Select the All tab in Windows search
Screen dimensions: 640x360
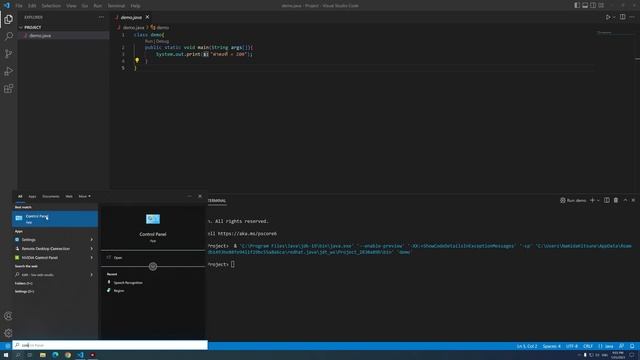pos(20,196)
